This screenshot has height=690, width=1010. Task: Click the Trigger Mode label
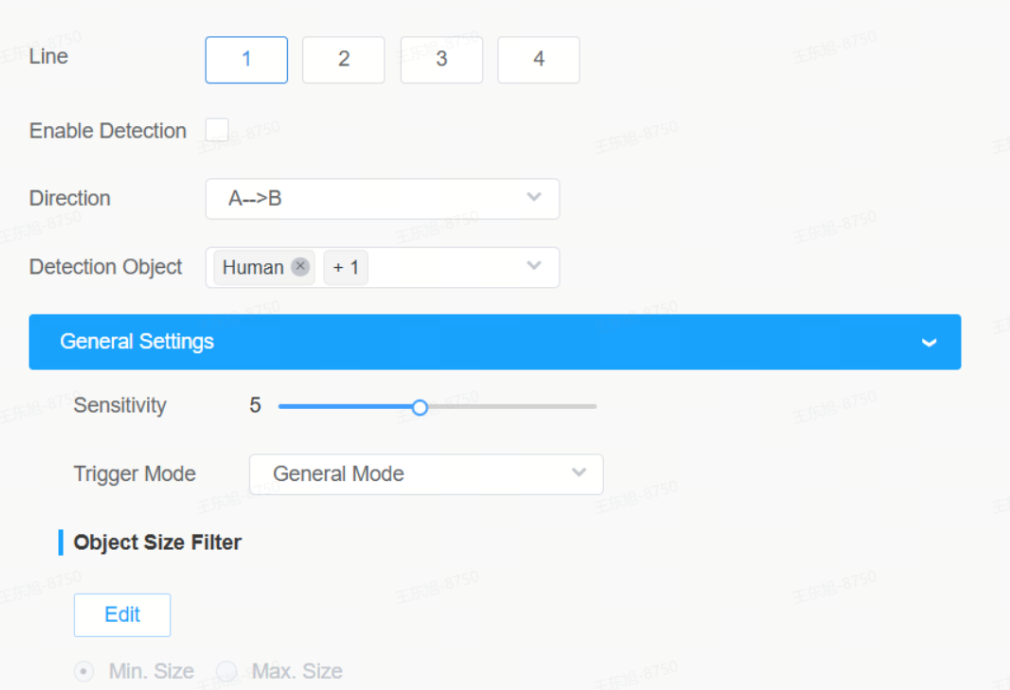point(135,474)
